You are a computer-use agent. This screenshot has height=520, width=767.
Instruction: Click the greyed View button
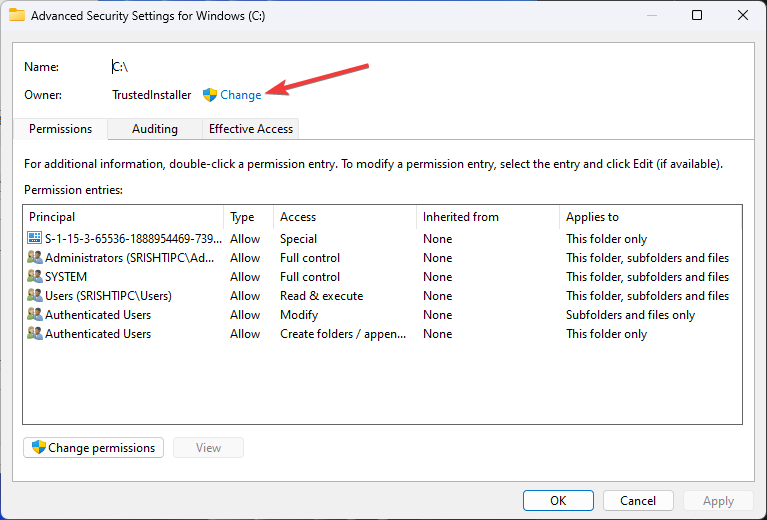tap(208, 448)
